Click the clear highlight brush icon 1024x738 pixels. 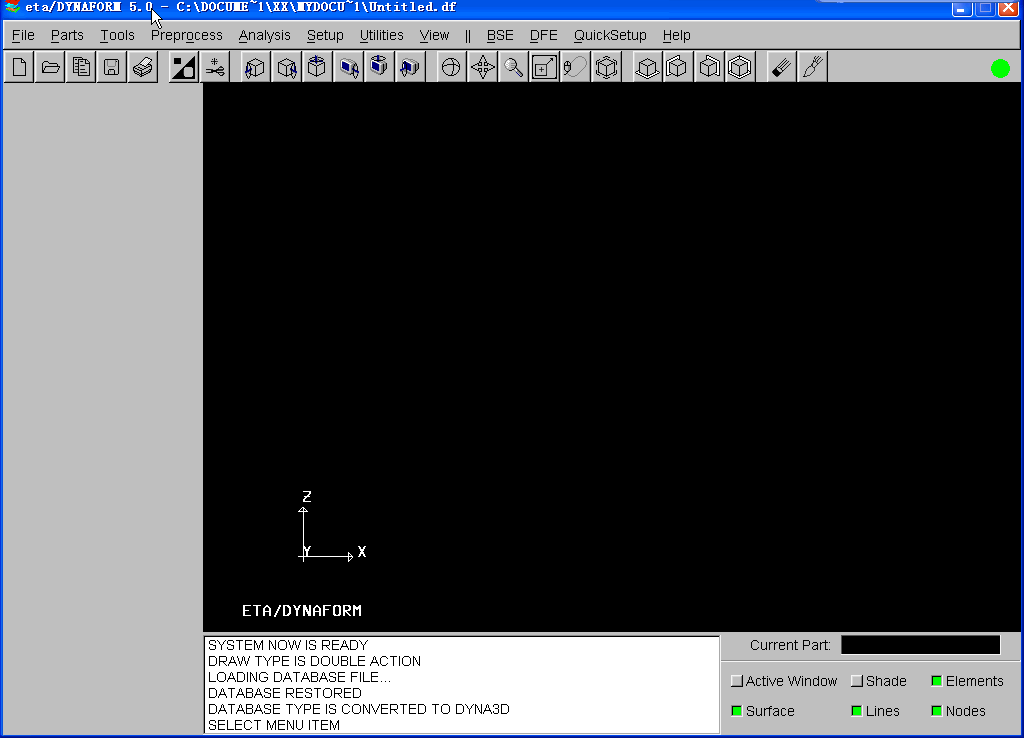[781, 67]
